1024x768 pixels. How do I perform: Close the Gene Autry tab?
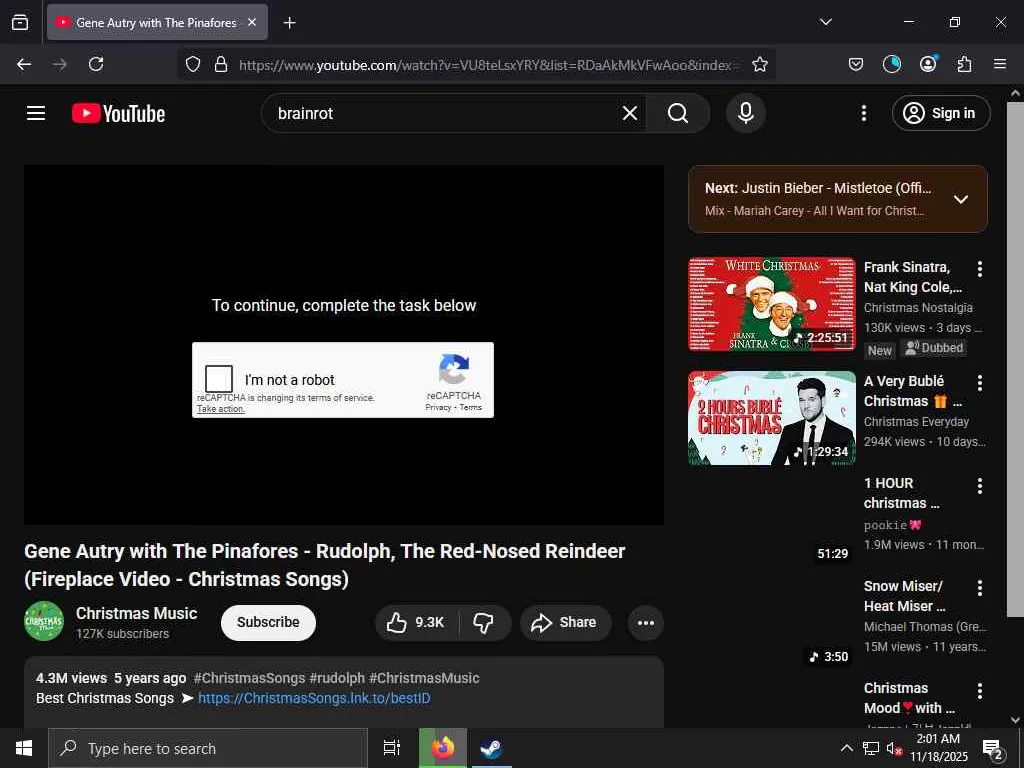pos(252,22)
